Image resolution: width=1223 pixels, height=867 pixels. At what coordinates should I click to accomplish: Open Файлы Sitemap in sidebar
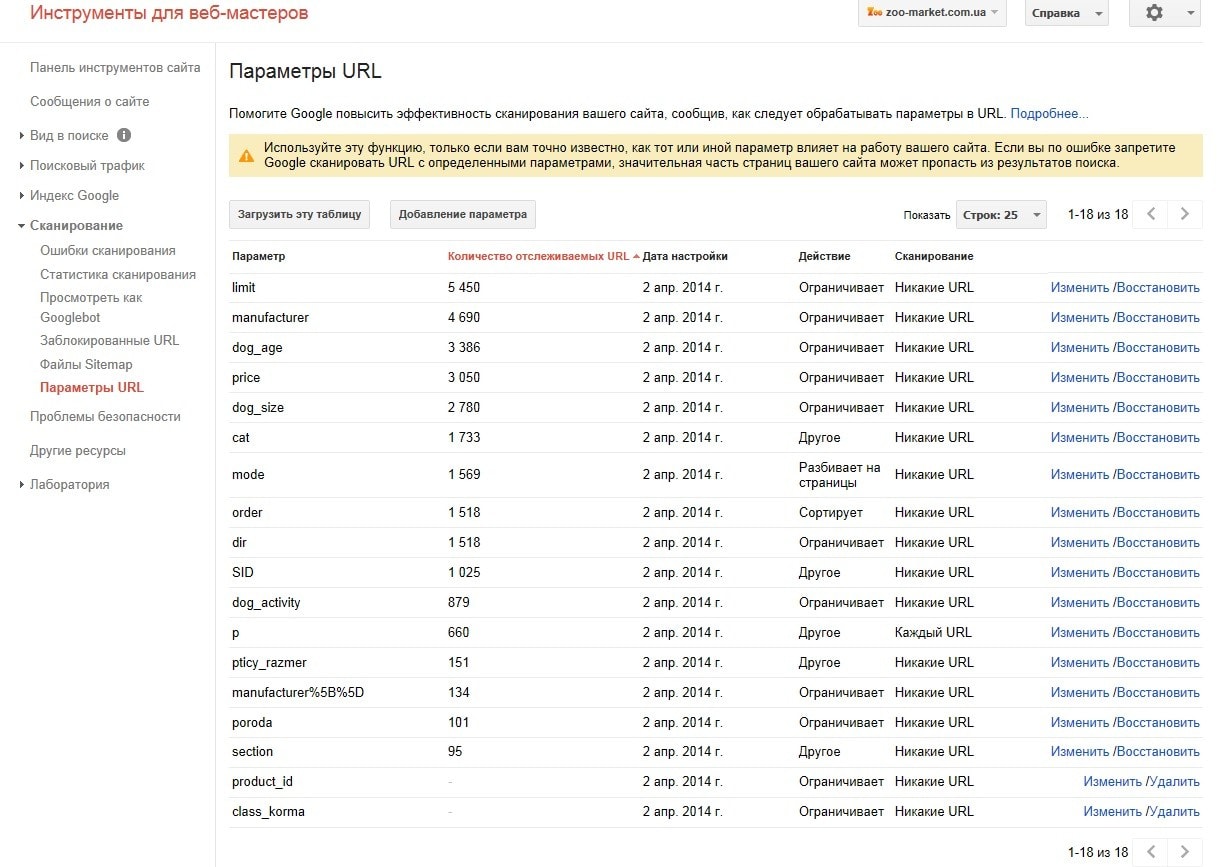click(x=86, y=365)
